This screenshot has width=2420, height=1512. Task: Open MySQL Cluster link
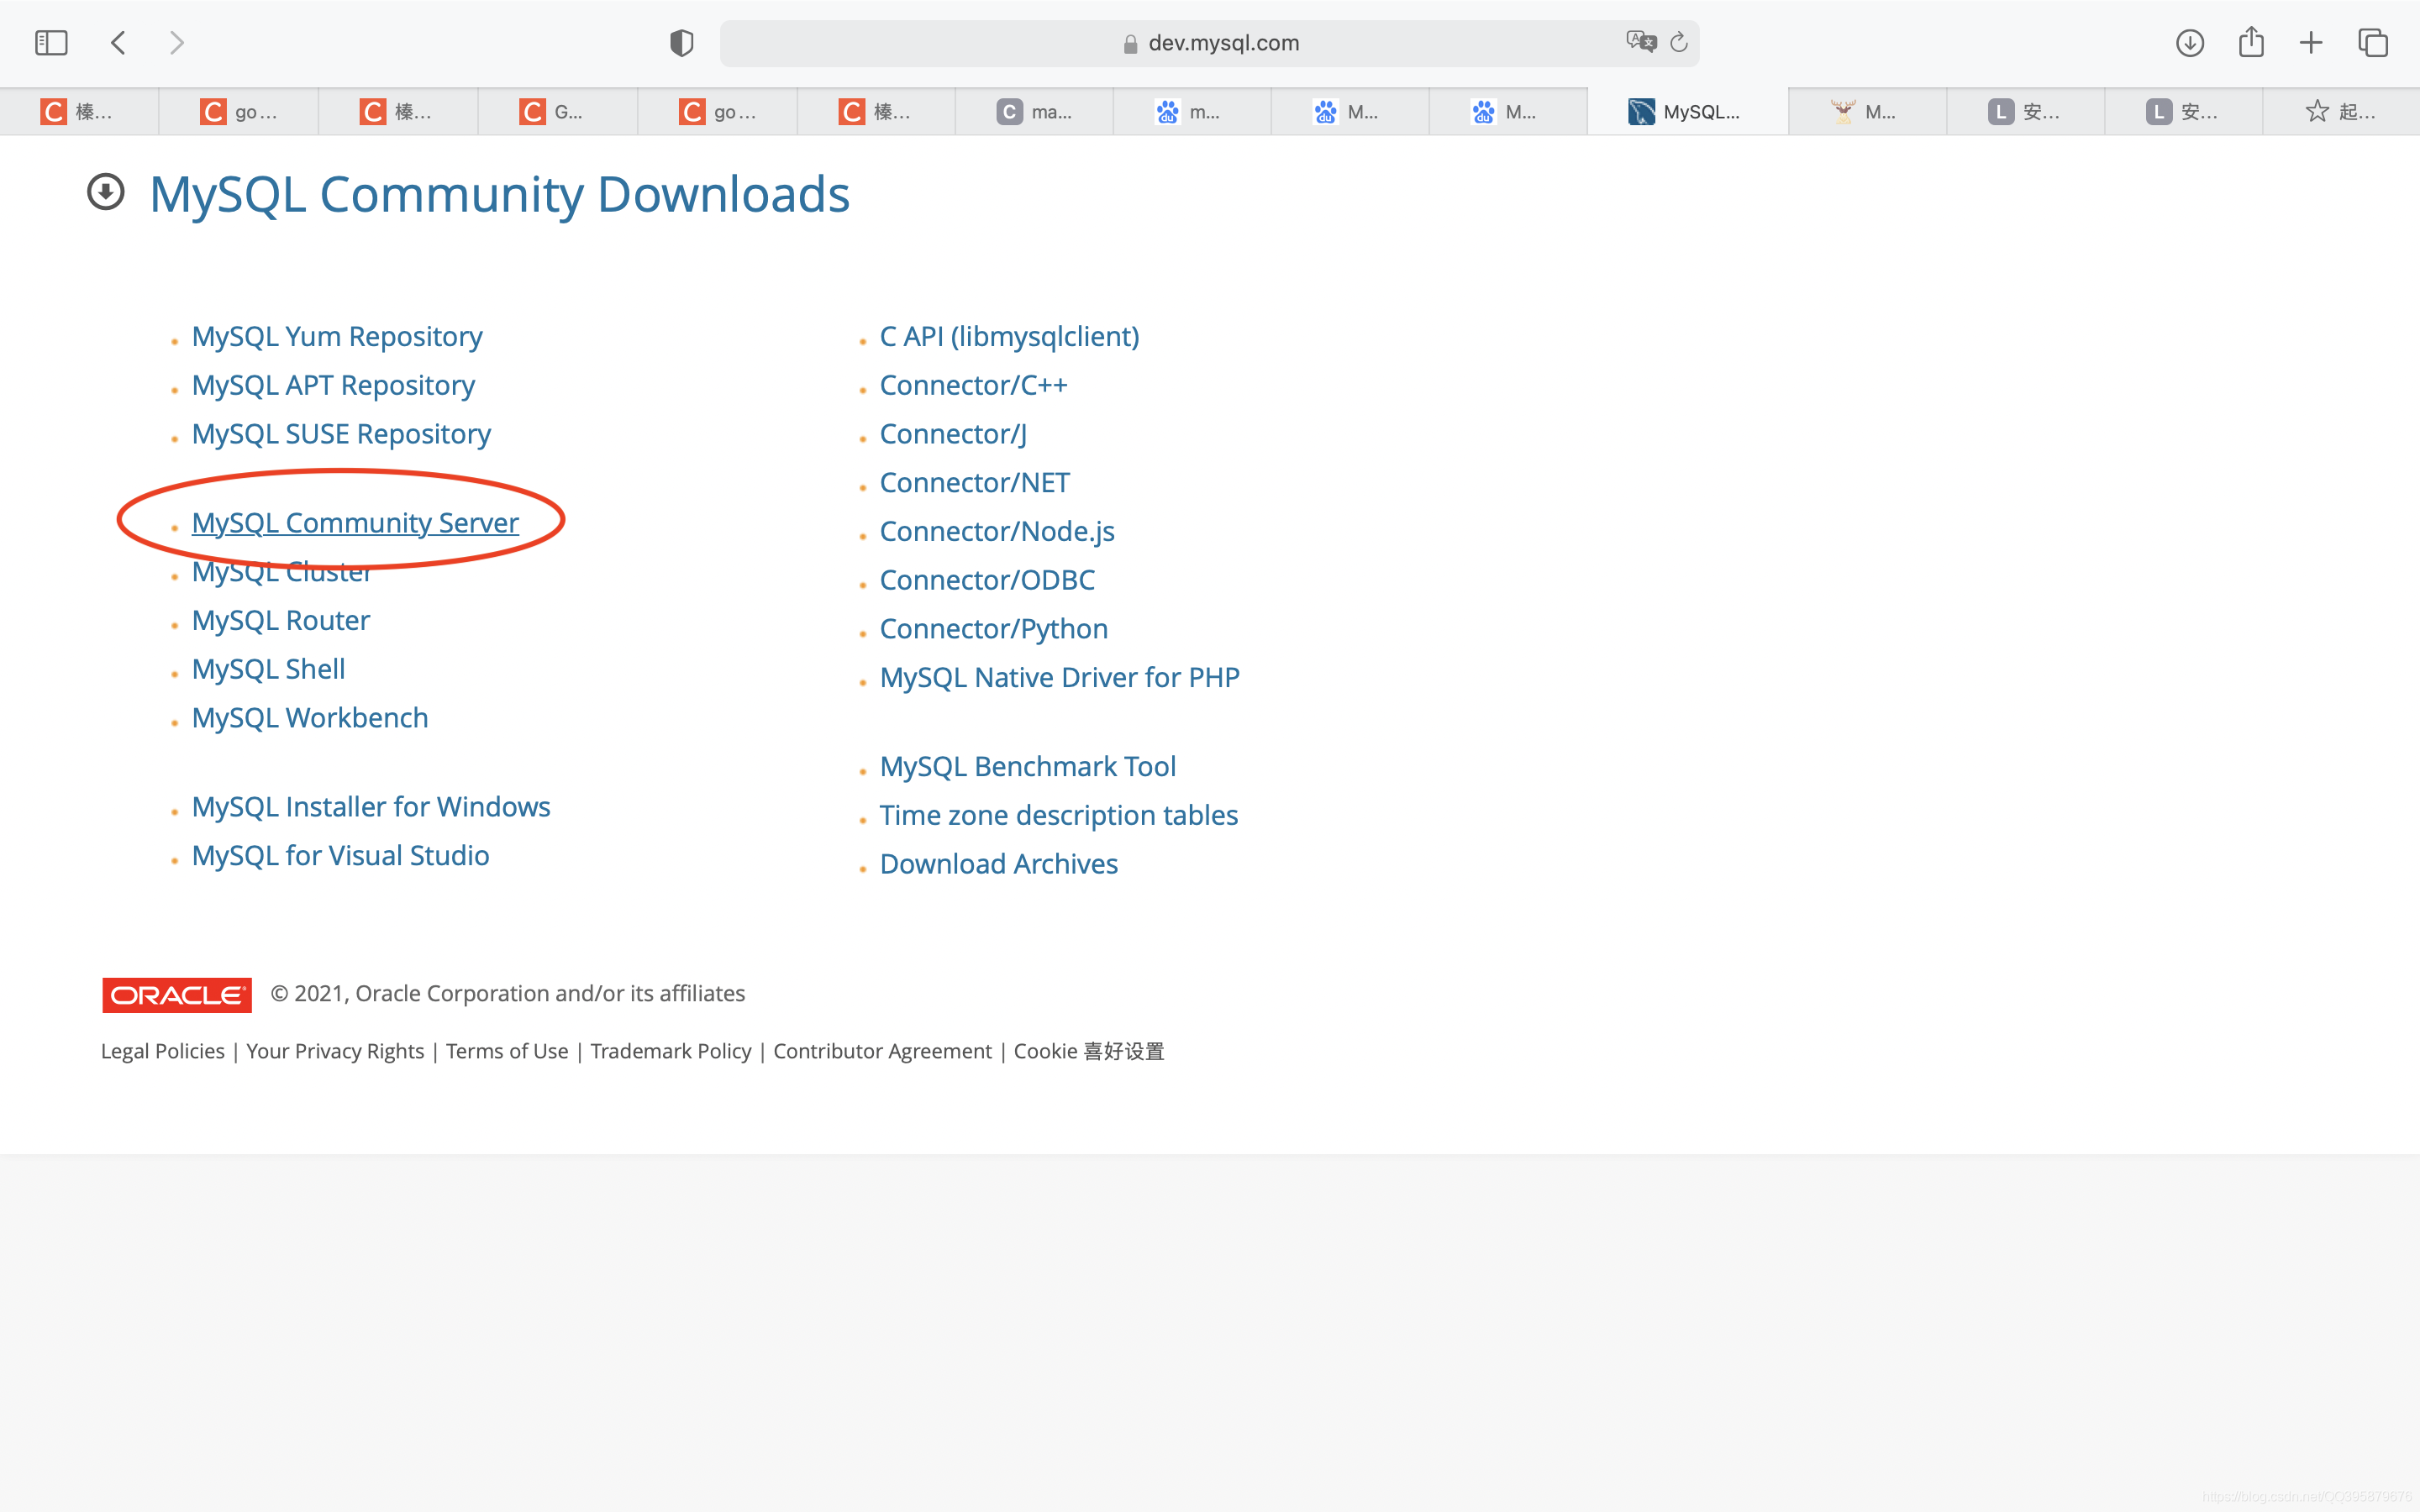click(282, 572)
